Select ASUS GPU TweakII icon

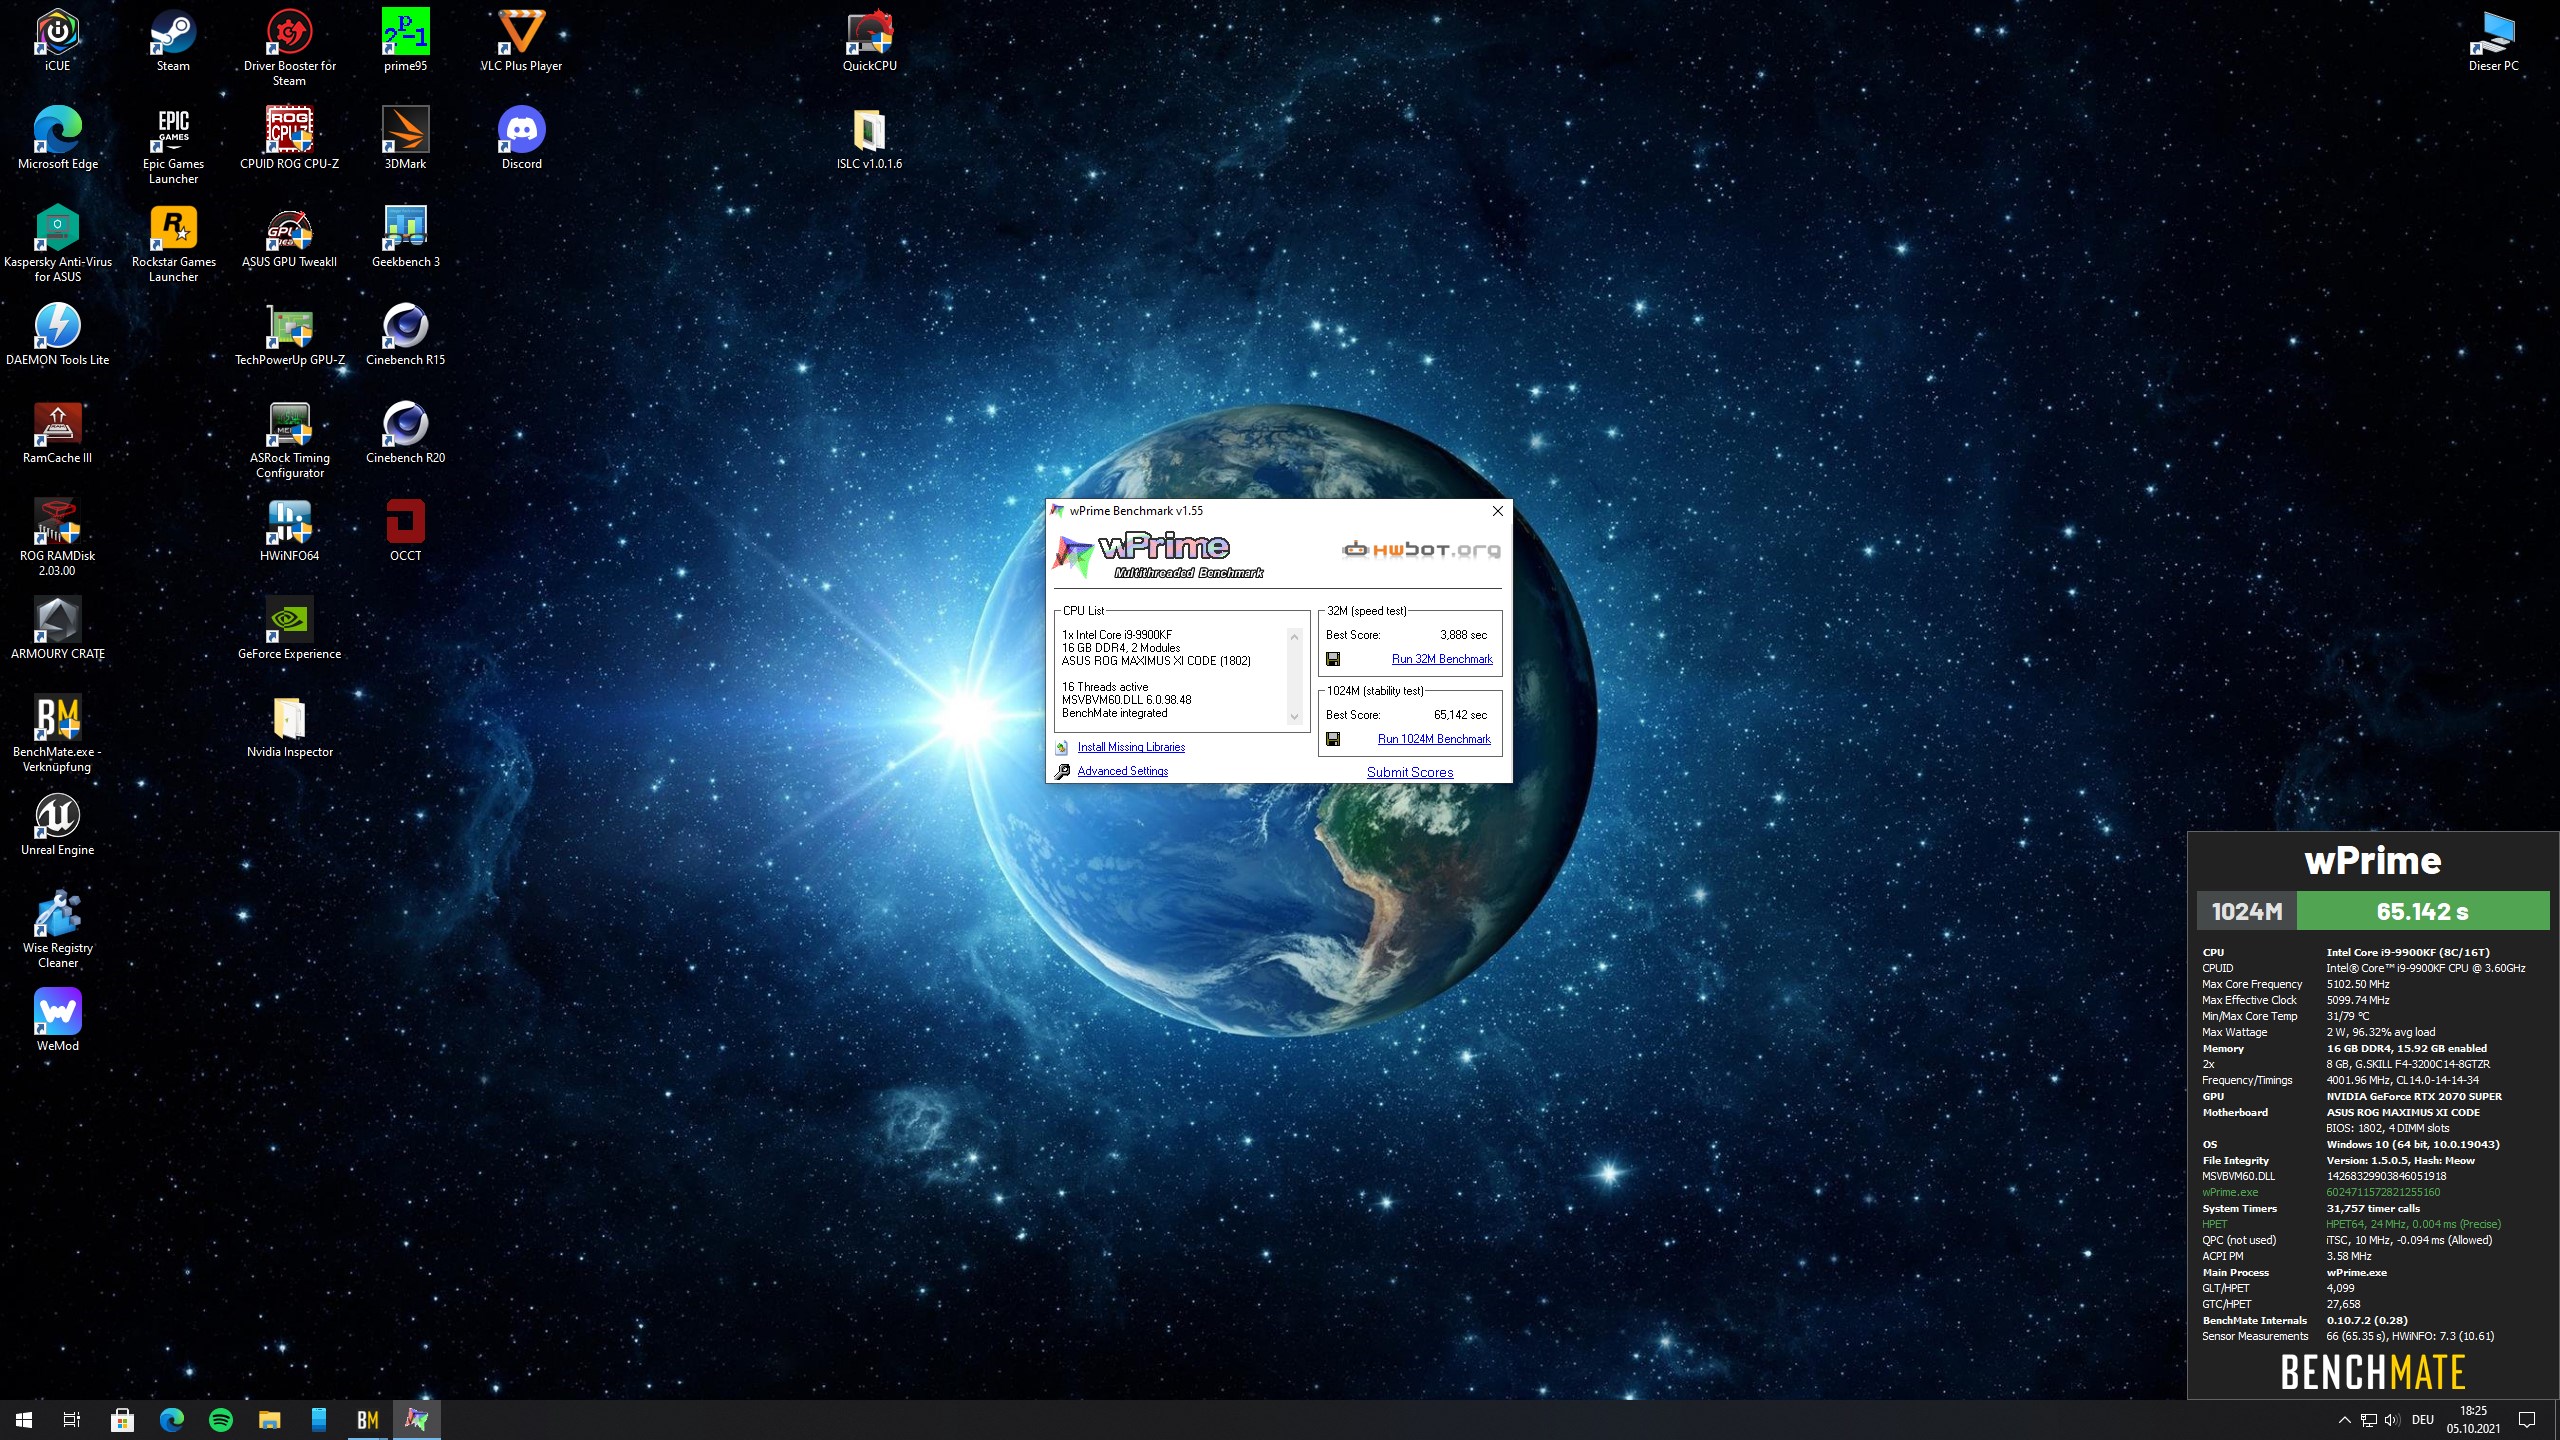pos(289,236)
